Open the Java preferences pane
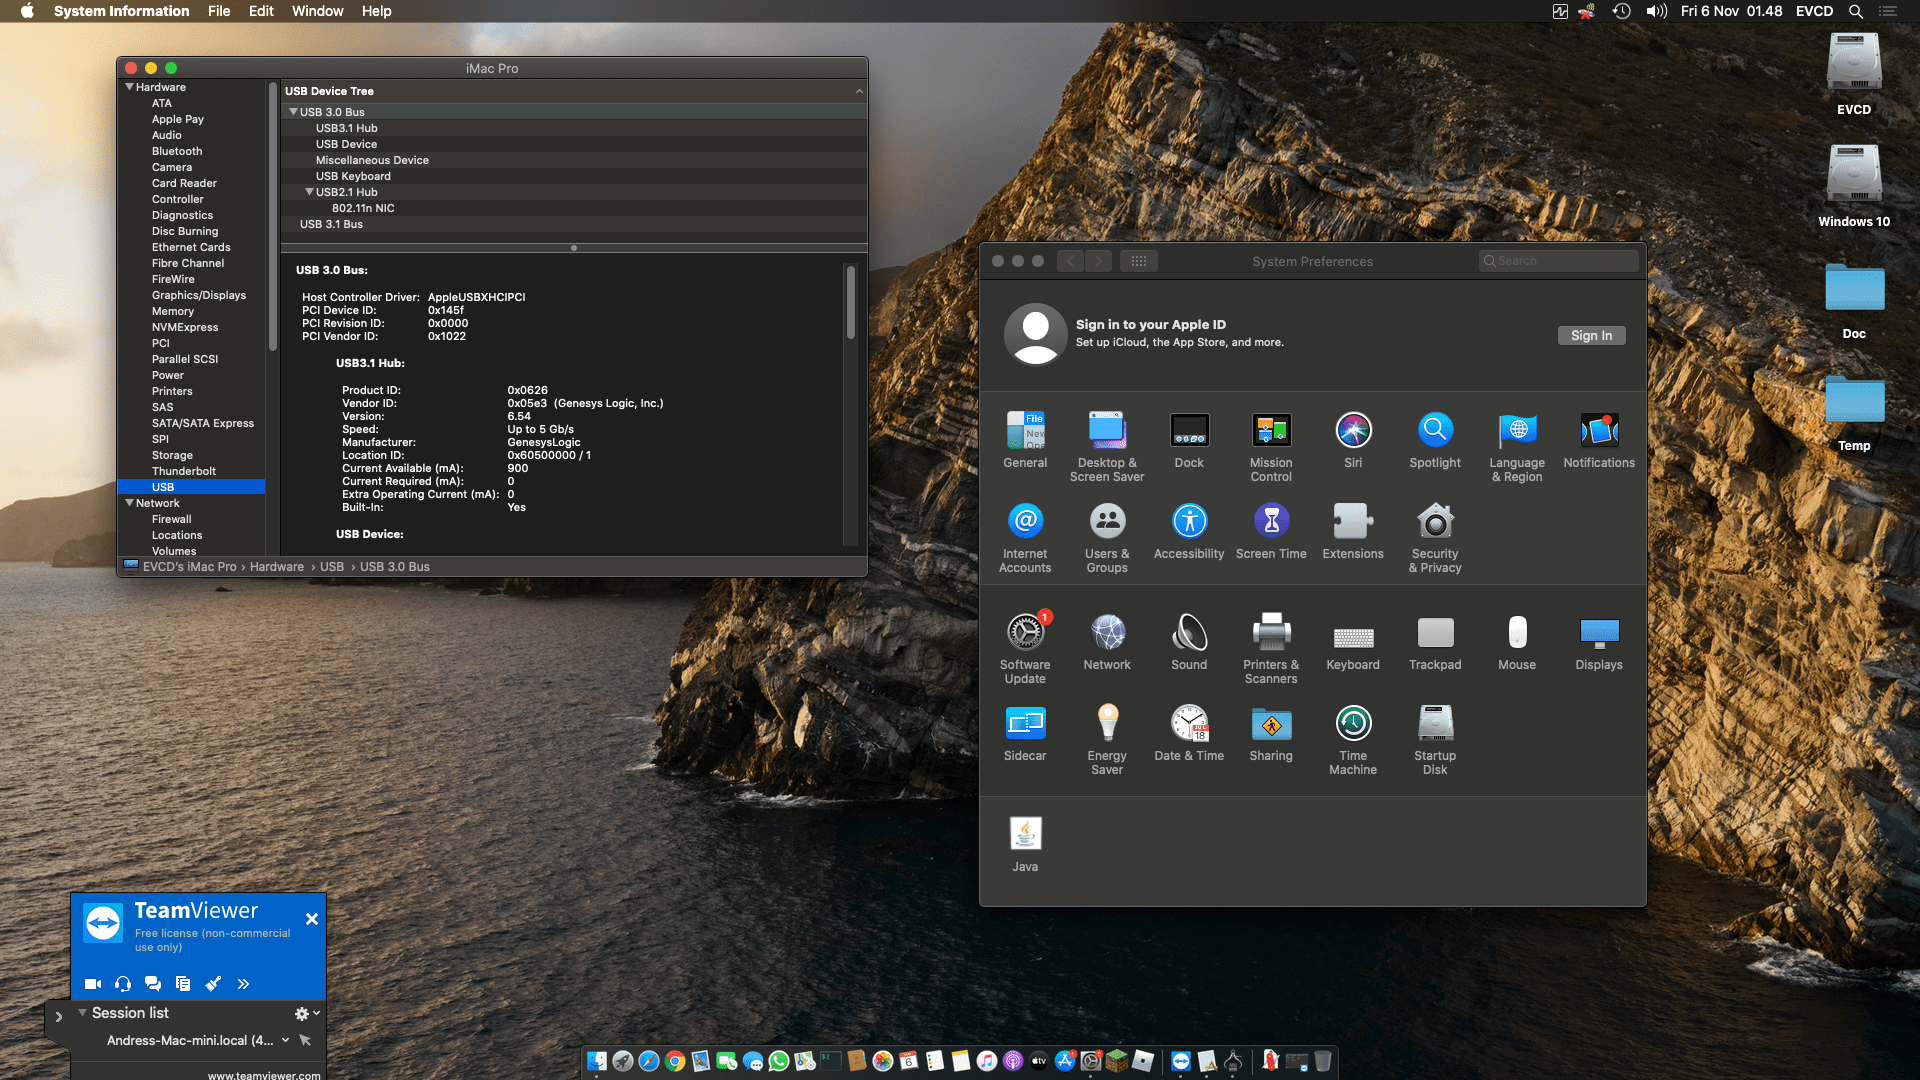 1025,844
